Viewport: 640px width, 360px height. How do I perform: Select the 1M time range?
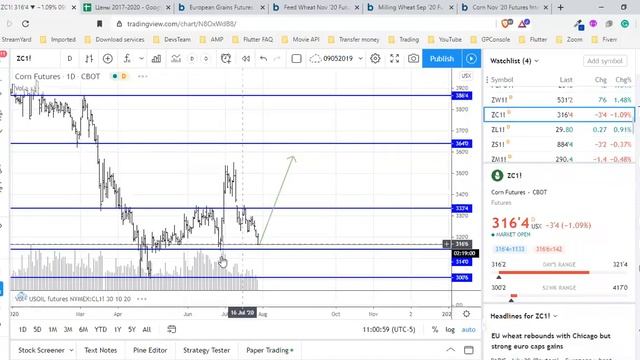53,329
